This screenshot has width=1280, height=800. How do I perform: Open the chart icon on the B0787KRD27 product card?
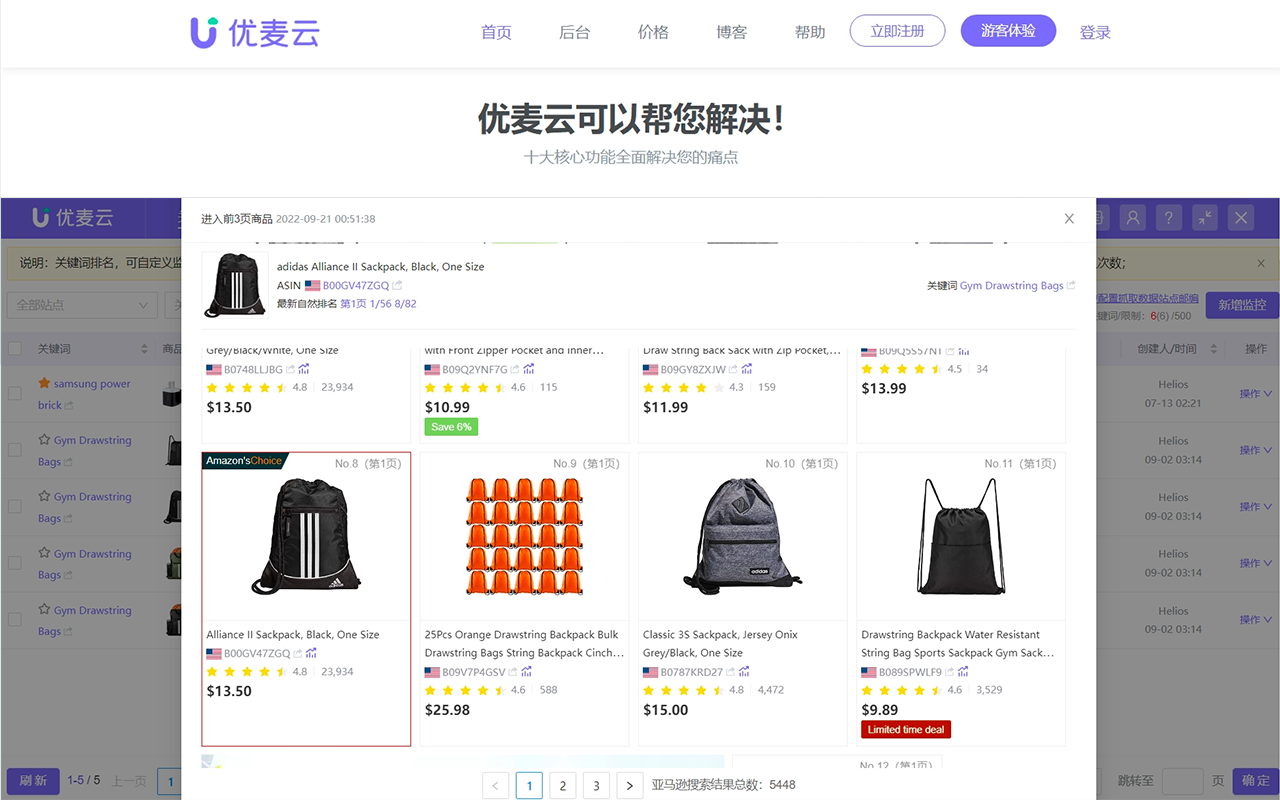tap(745, 672)
